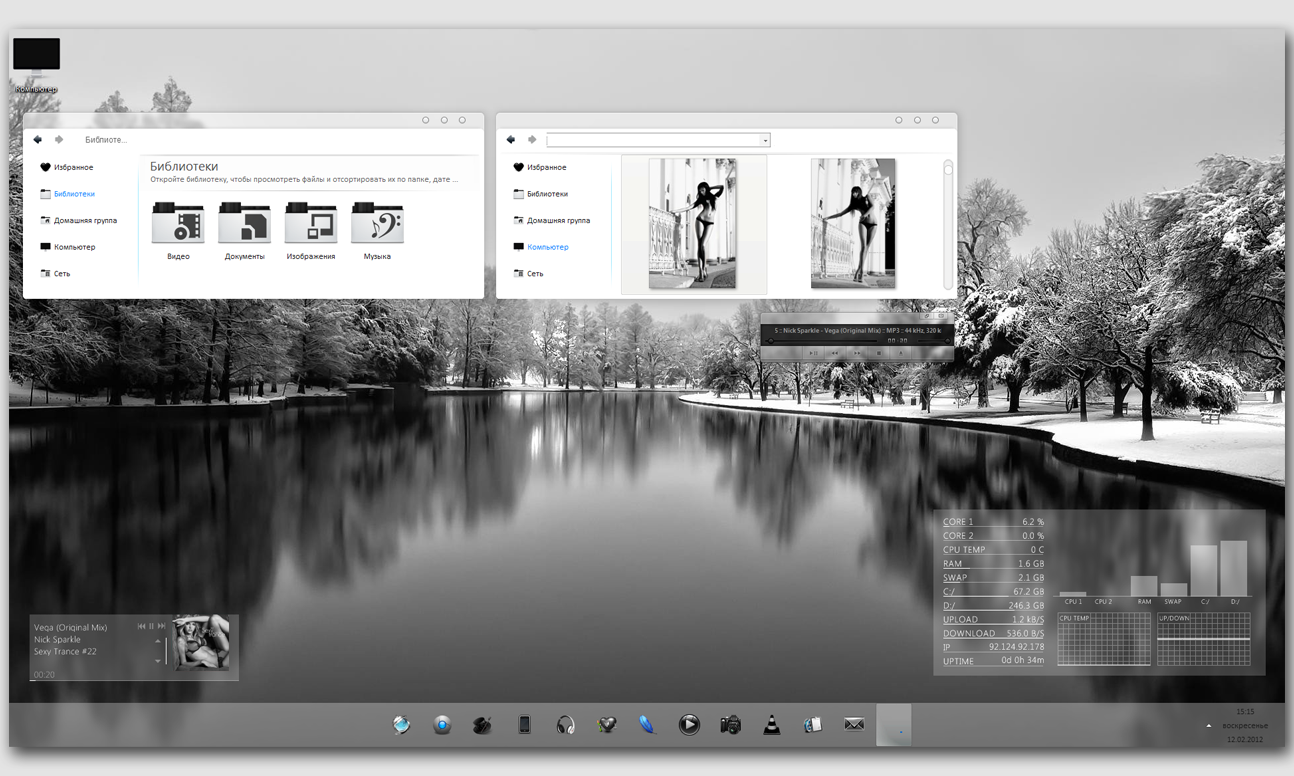Click the UPTIME row in system monitor

click(x=993, y=661)
